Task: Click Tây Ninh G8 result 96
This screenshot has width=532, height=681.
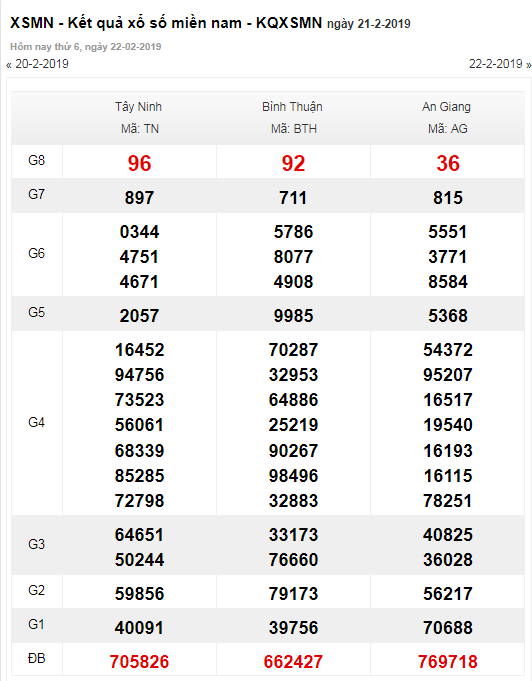Action: pos(139,163)
